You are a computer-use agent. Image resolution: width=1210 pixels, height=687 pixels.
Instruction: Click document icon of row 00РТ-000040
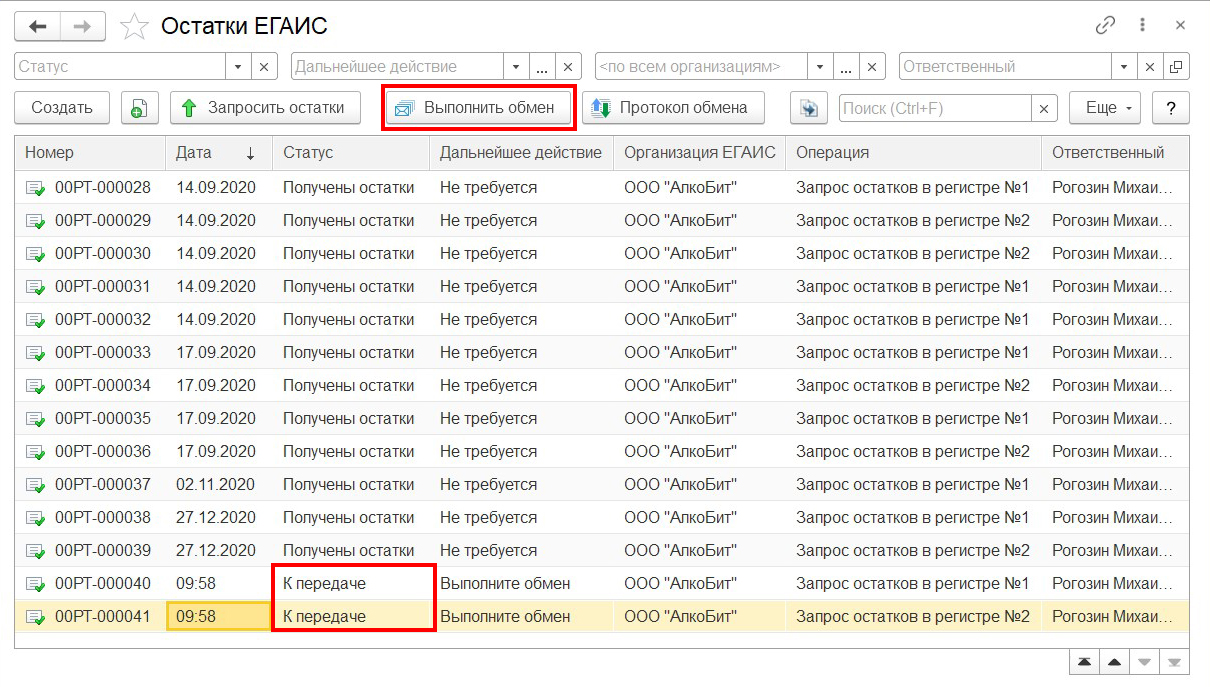point(35,584)
